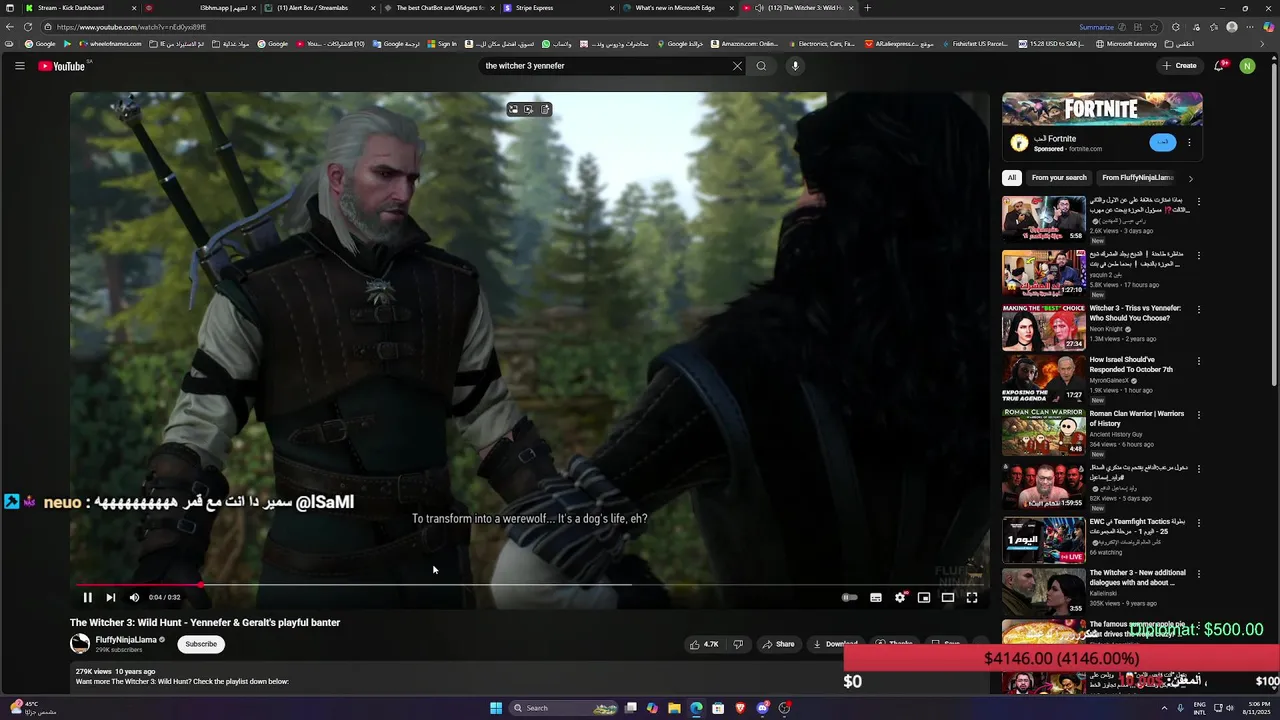Open YouTube notifications bell
Screen dimensions: 1280x720
click(1219, 66)
